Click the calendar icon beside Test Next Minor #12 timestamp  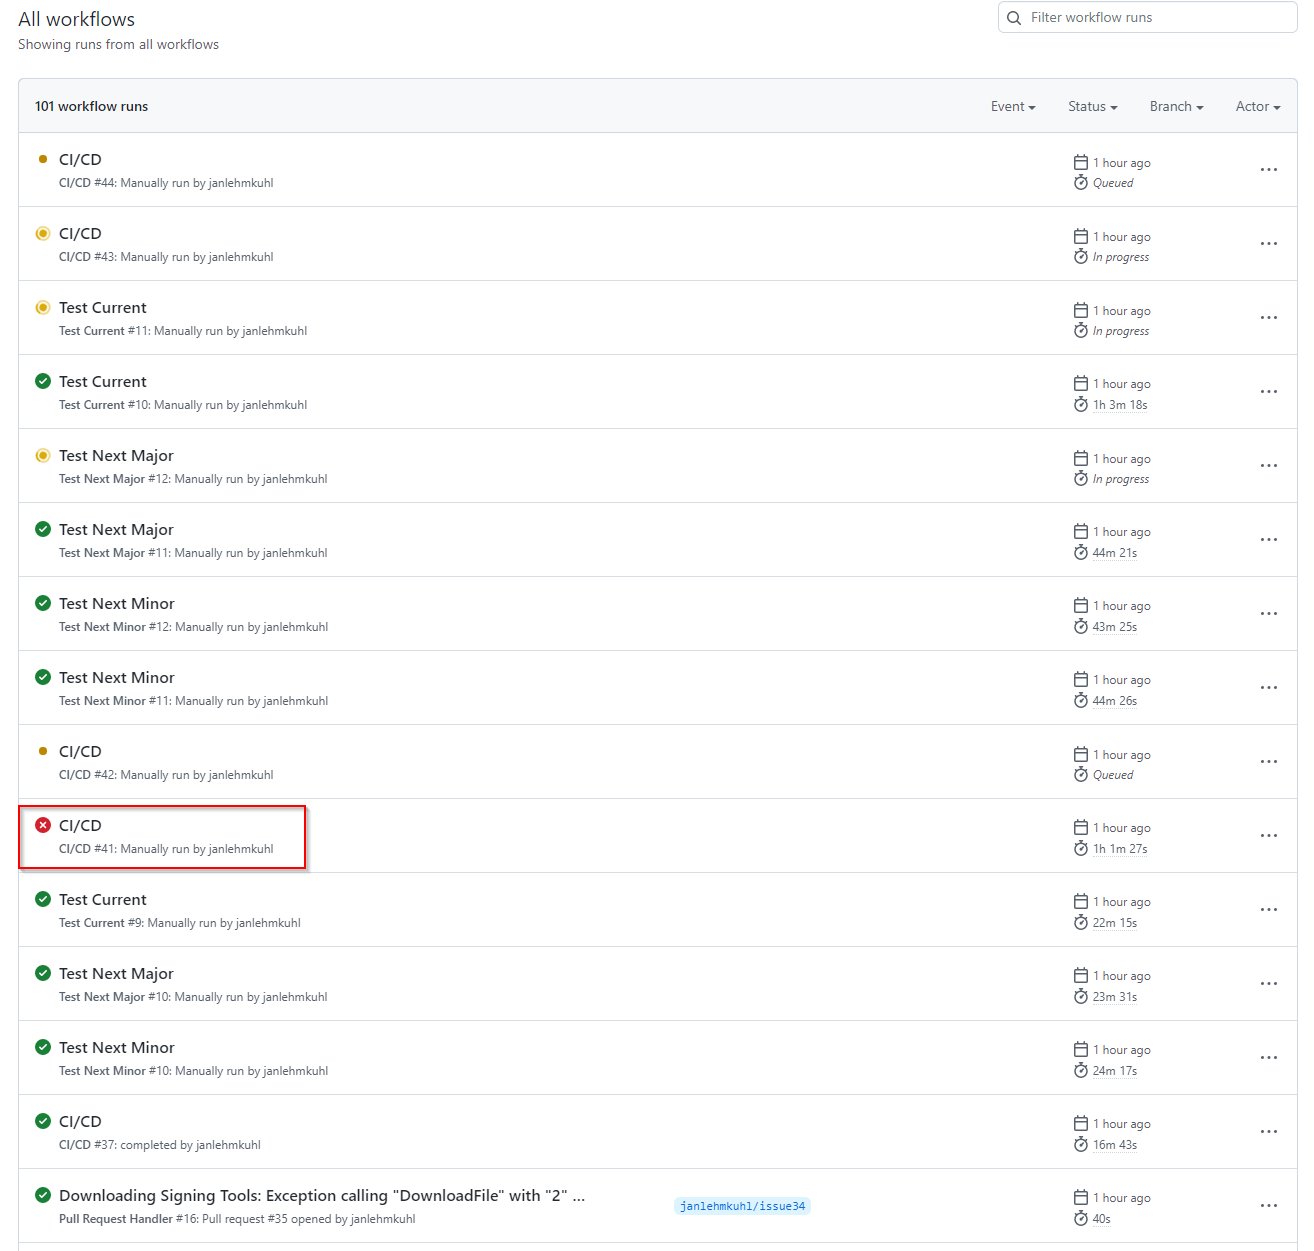tap(1081, 605)
